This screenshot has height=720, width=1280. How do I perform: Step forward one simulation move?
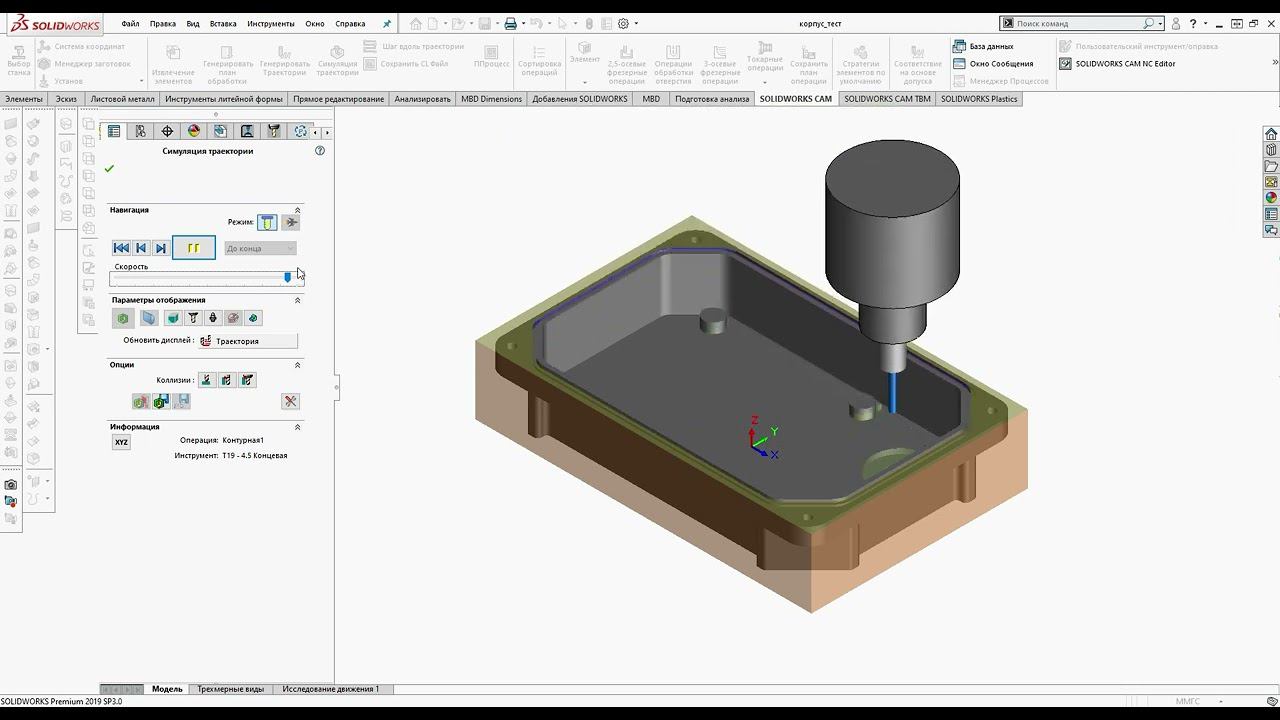[161, 248]
